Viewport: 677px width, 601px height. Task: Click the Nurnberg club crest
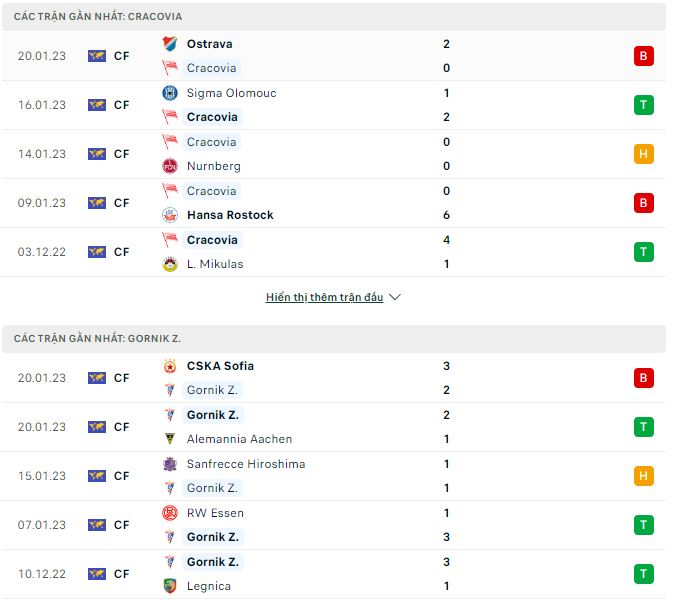(170, 166)
